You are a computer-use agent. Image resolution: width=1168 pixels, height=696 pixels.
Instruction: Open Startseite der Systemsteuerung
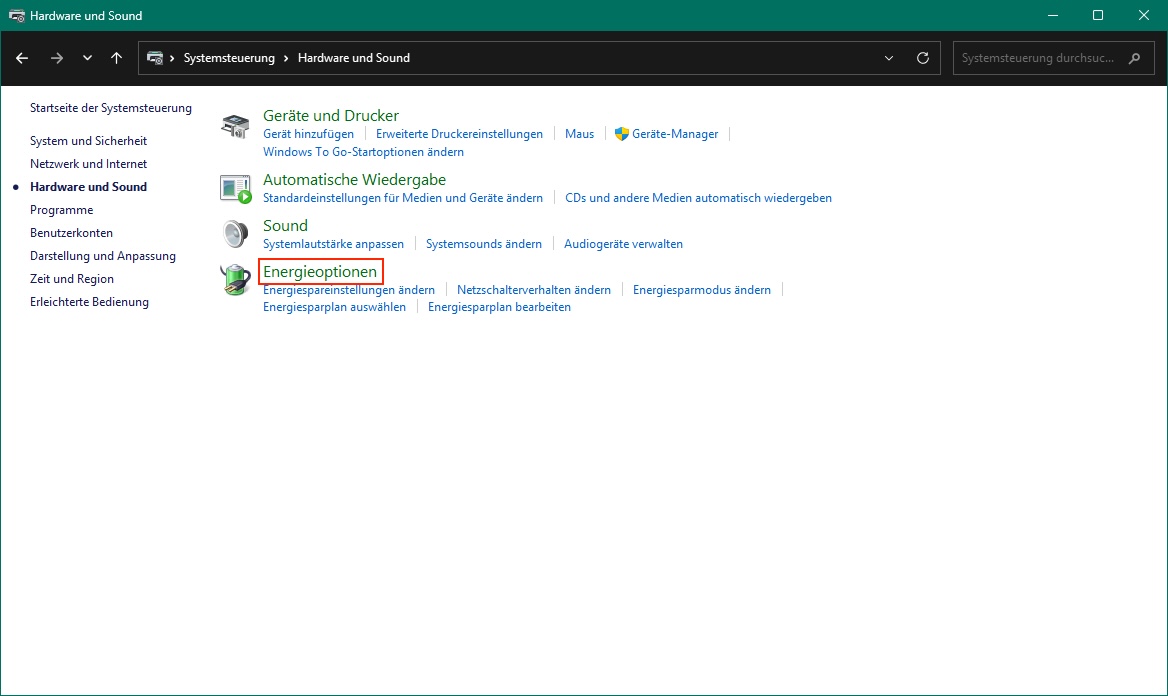(111, 108)
